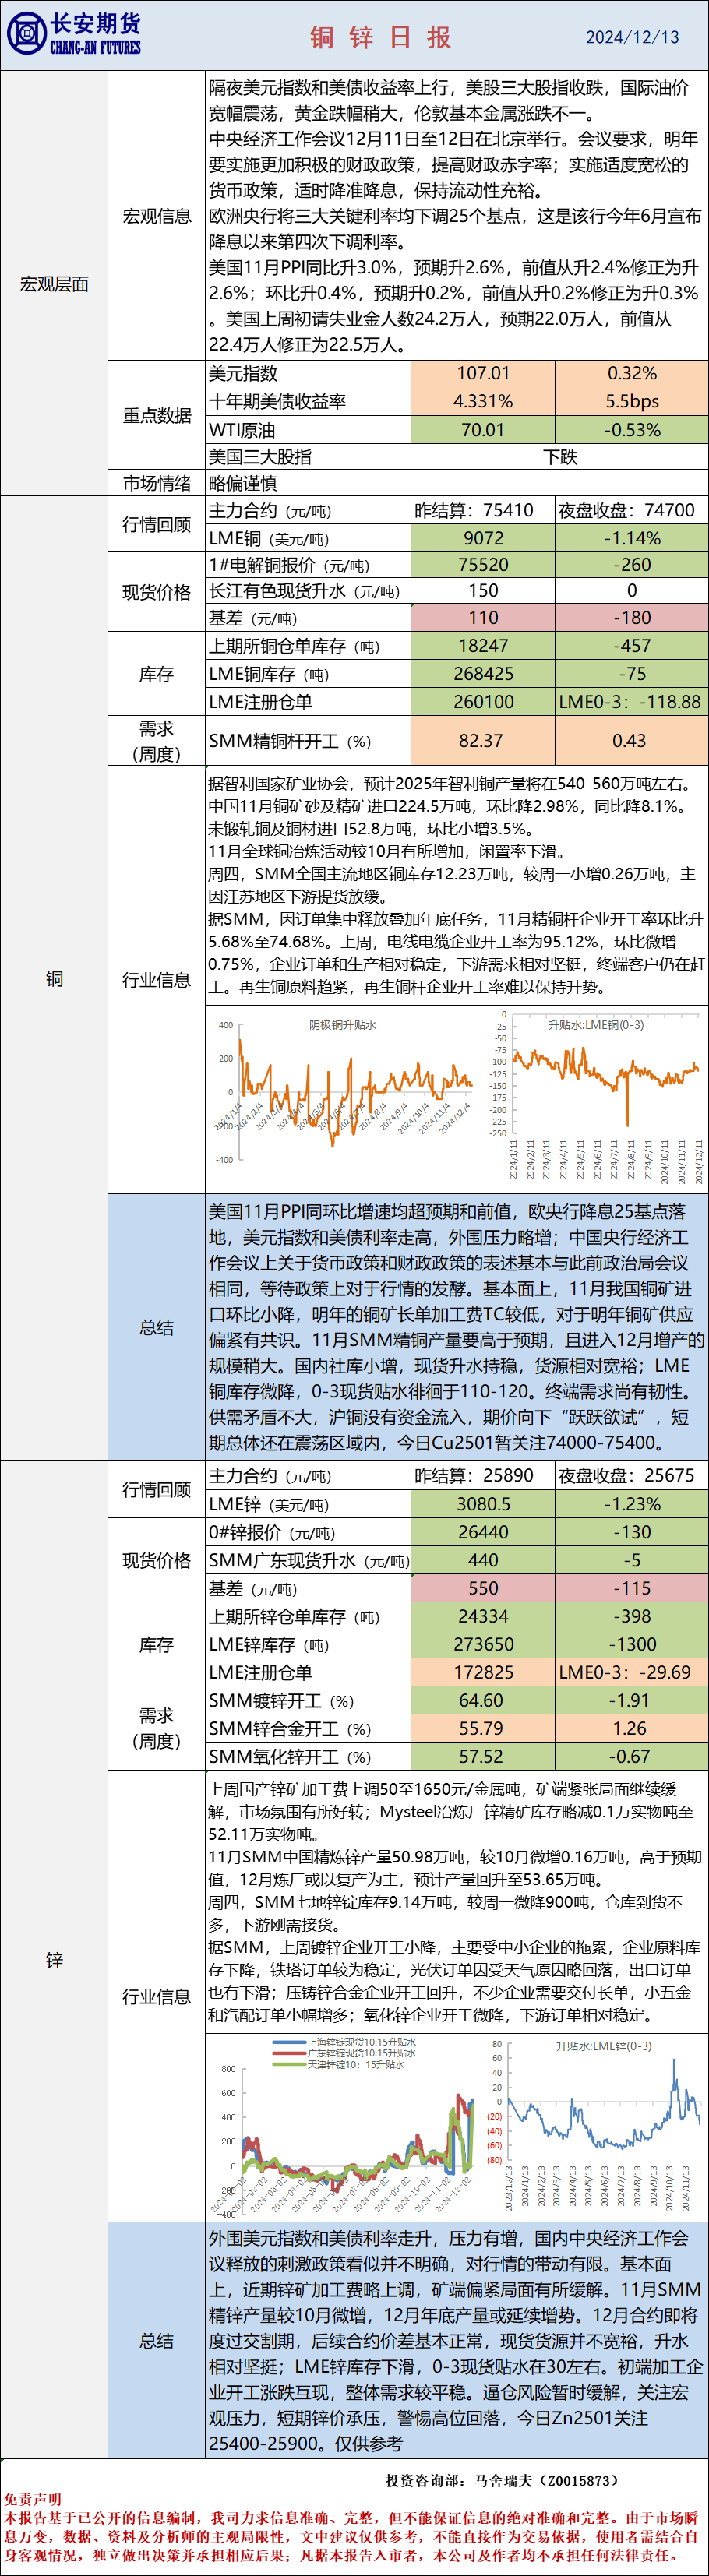The width and height of the screenshot is (709, 2576).
Task: Click SMM广东现货升水 change -5
Action: point(632,1560)
